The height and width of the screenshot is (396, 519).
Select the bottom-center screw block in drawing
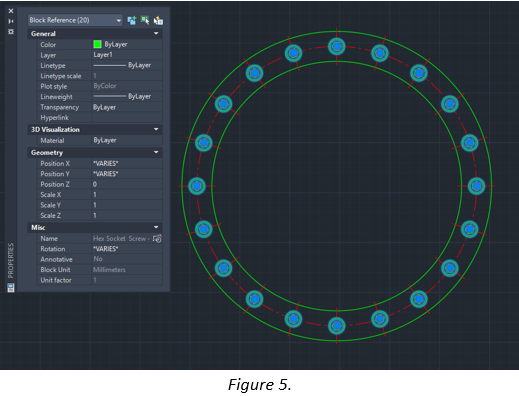(337, 326)
